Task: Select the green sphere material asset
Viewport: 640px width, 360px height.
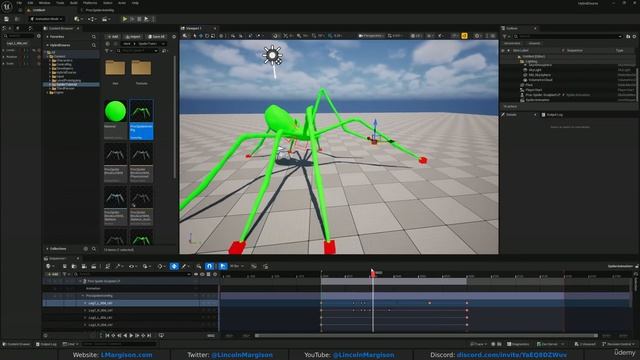Action: [116, 111]
